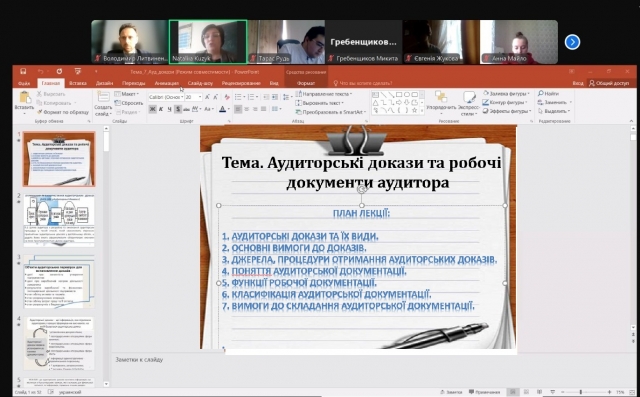The height and width of the screenshot is (397, 640).
Task: Open character spacing AV dropdown
Action: click(196, 109)
